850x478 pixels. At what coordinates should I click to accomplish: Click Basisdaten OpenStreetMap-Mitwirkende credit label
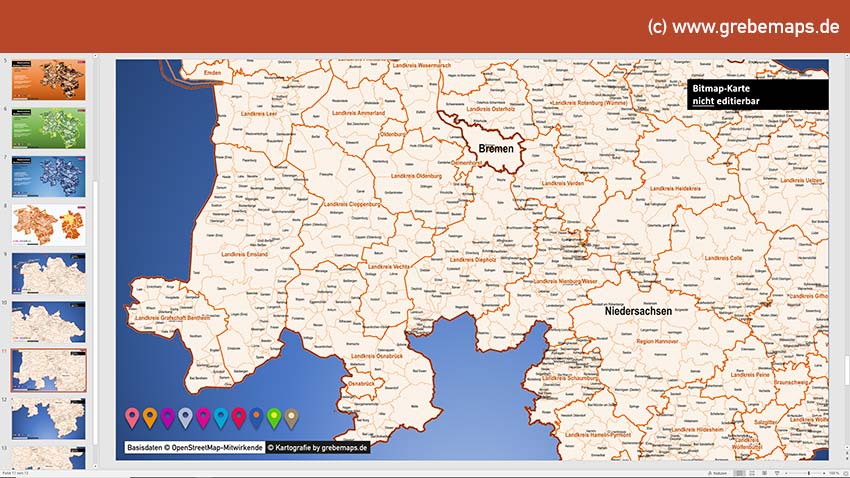tap(195, 448)
